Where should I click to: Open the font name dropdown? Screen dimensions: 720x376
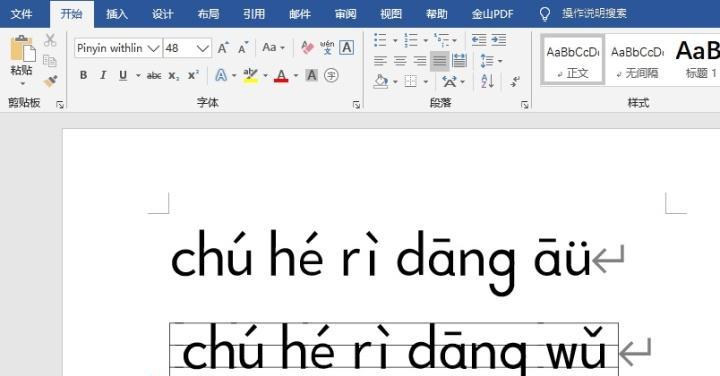click(153, 48)
